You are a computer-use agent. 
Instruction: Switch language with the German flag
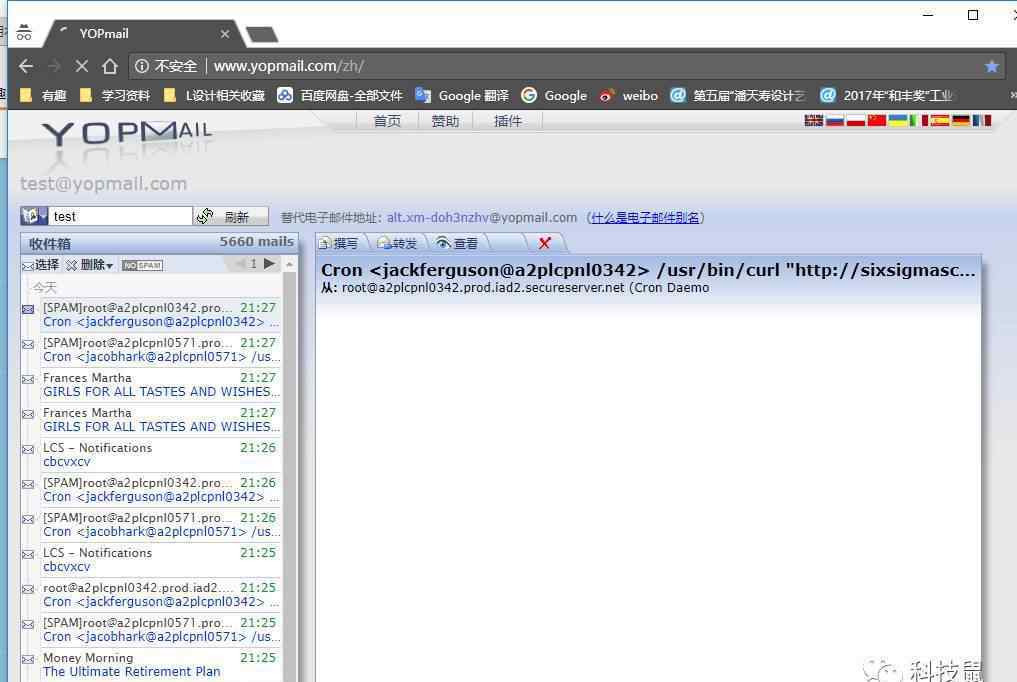961,120
